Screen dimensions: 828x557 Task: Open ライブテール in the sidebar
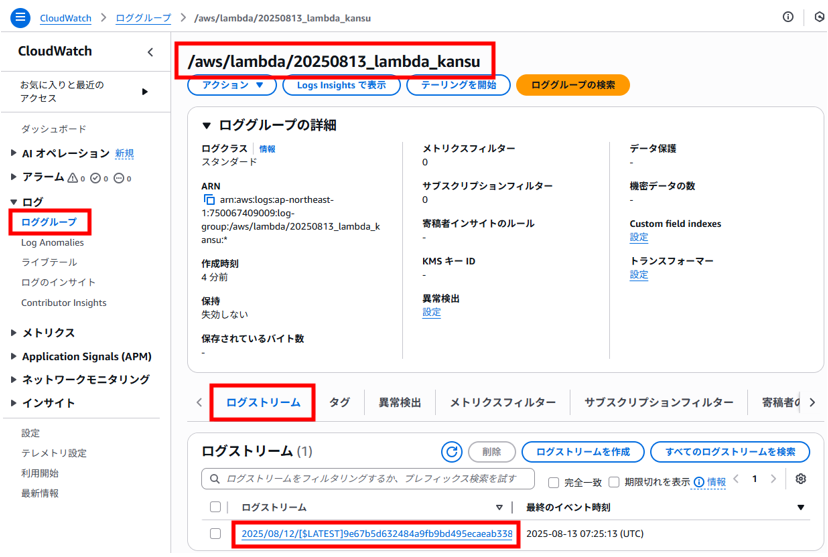tap(49, 262)
